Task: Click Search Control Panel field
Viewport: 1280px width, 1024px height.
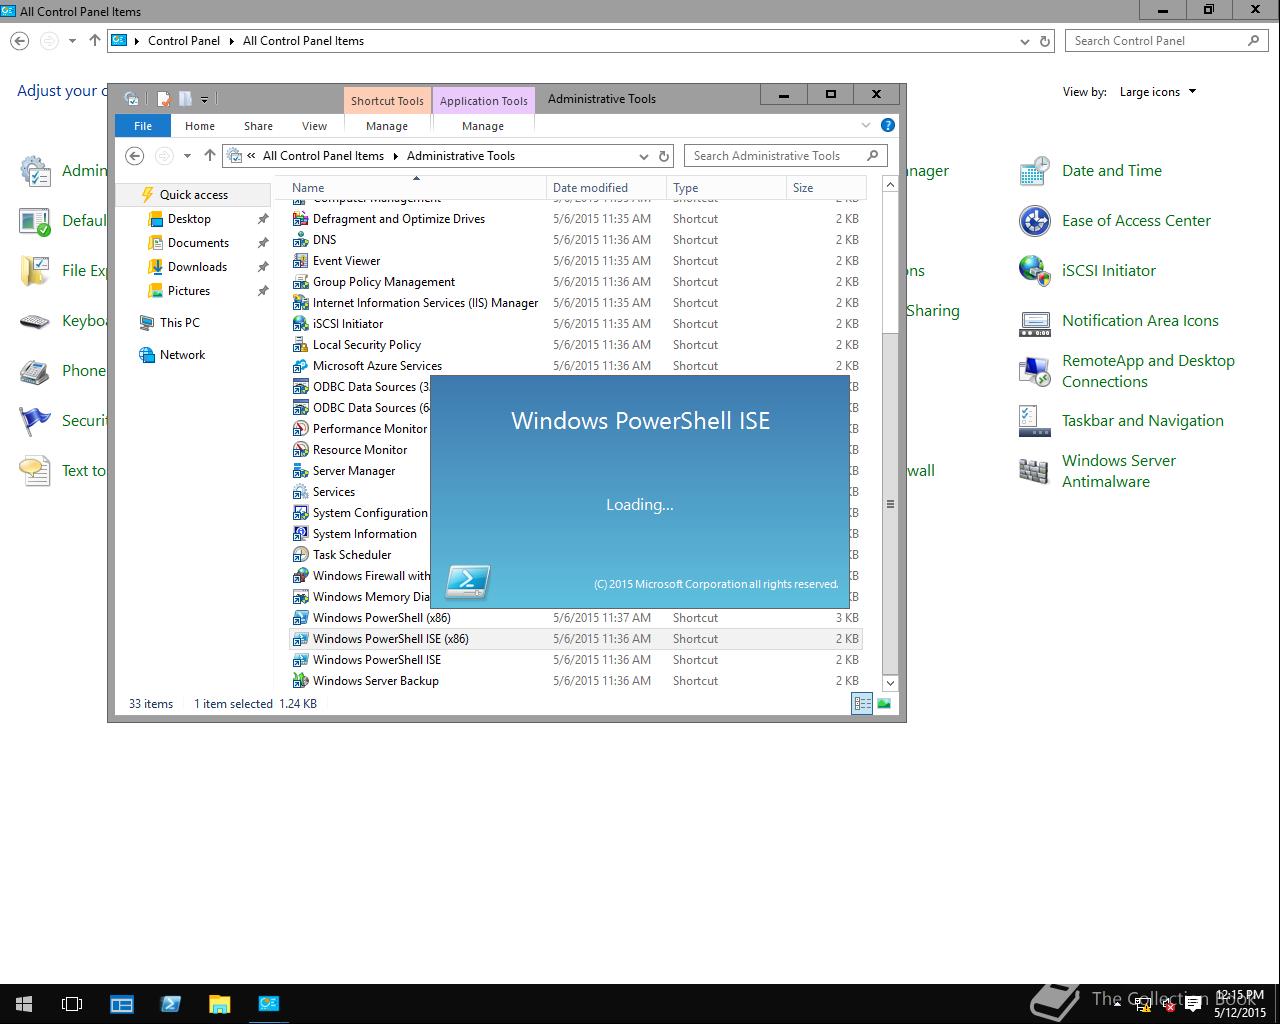Action: 1167,41
